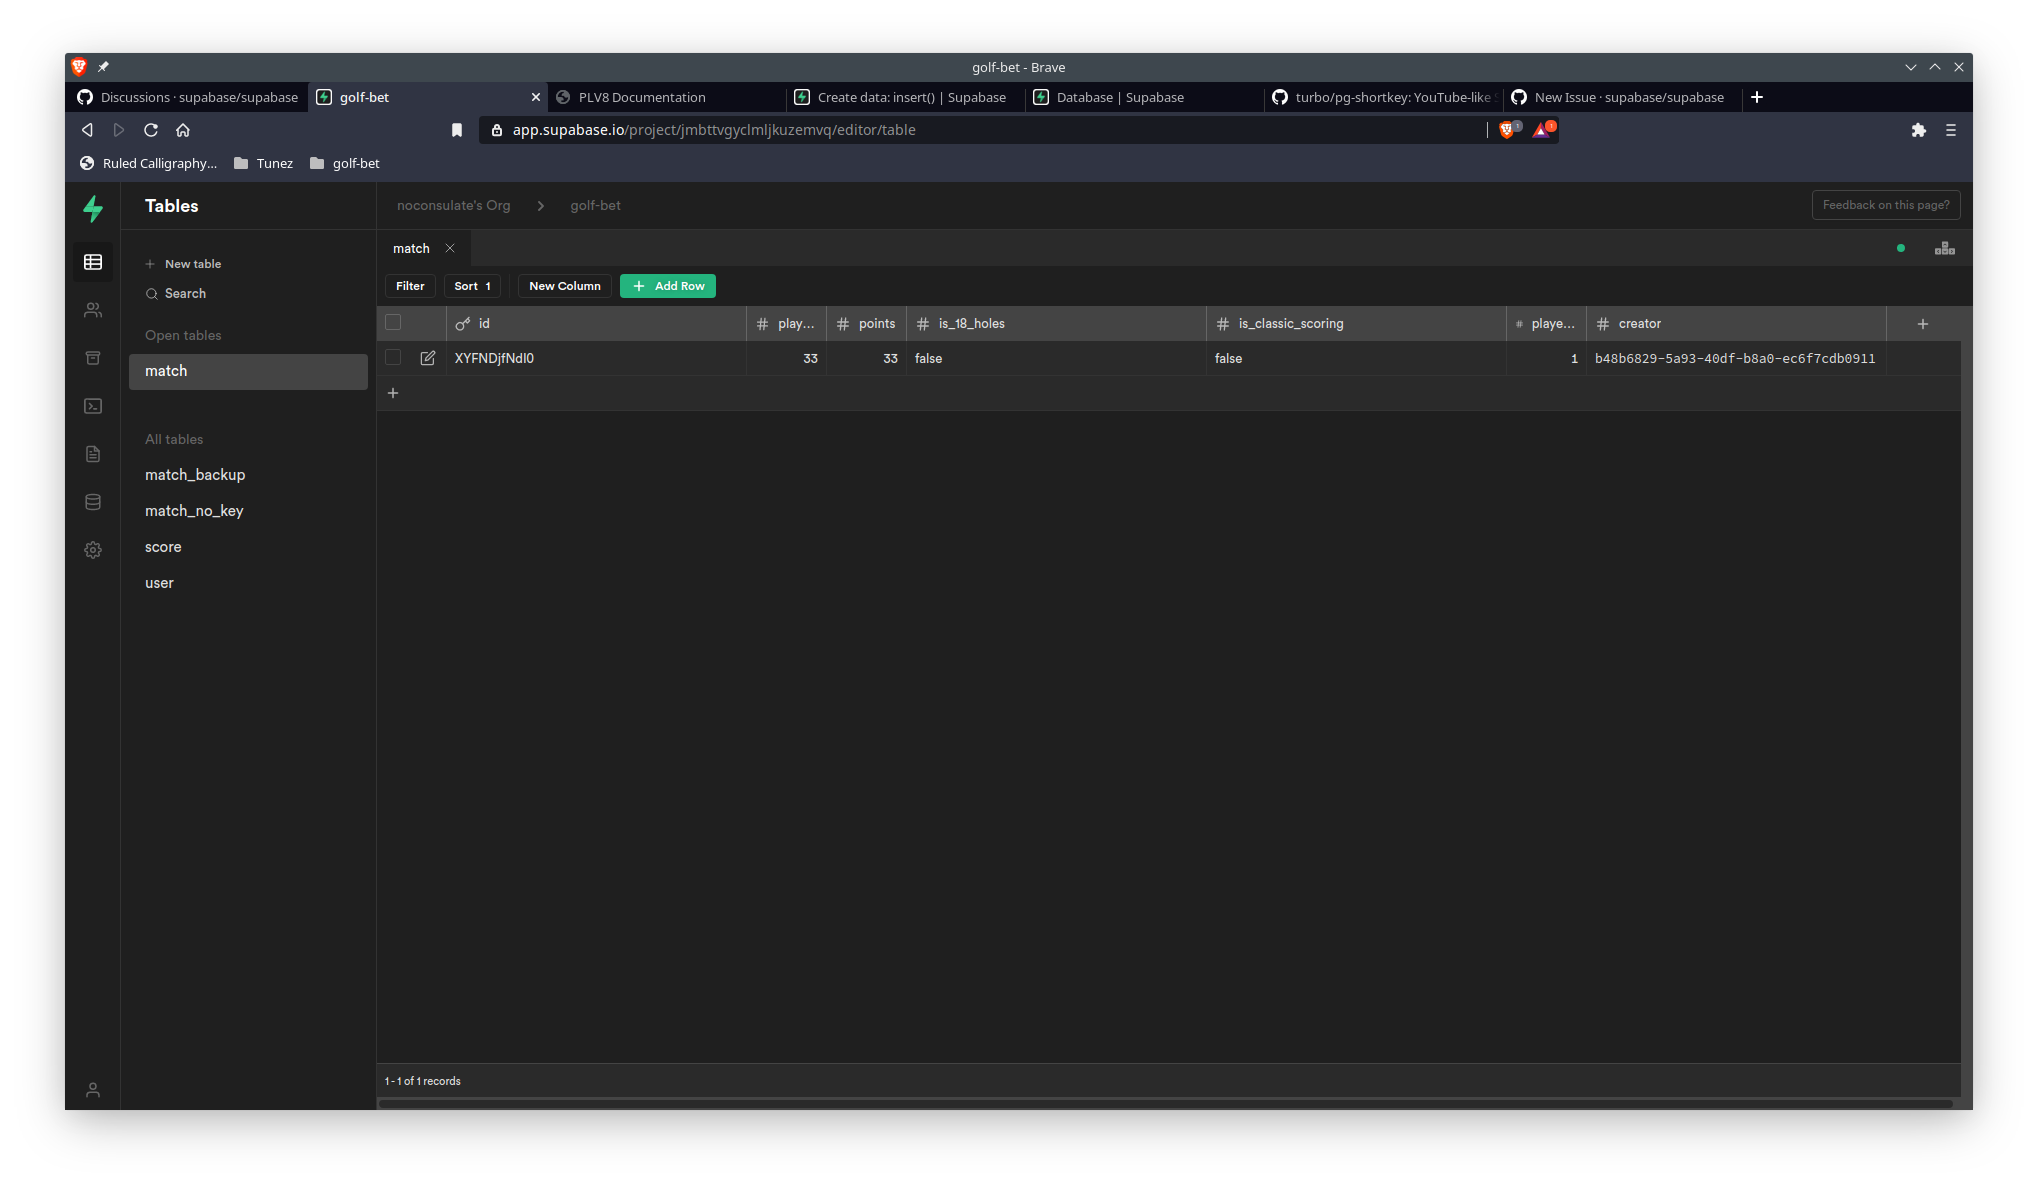The height and width of the screenshot is (1187, 2038).
Task: Open the match_backup table in sidebar
Action: (x=195, y=475)
